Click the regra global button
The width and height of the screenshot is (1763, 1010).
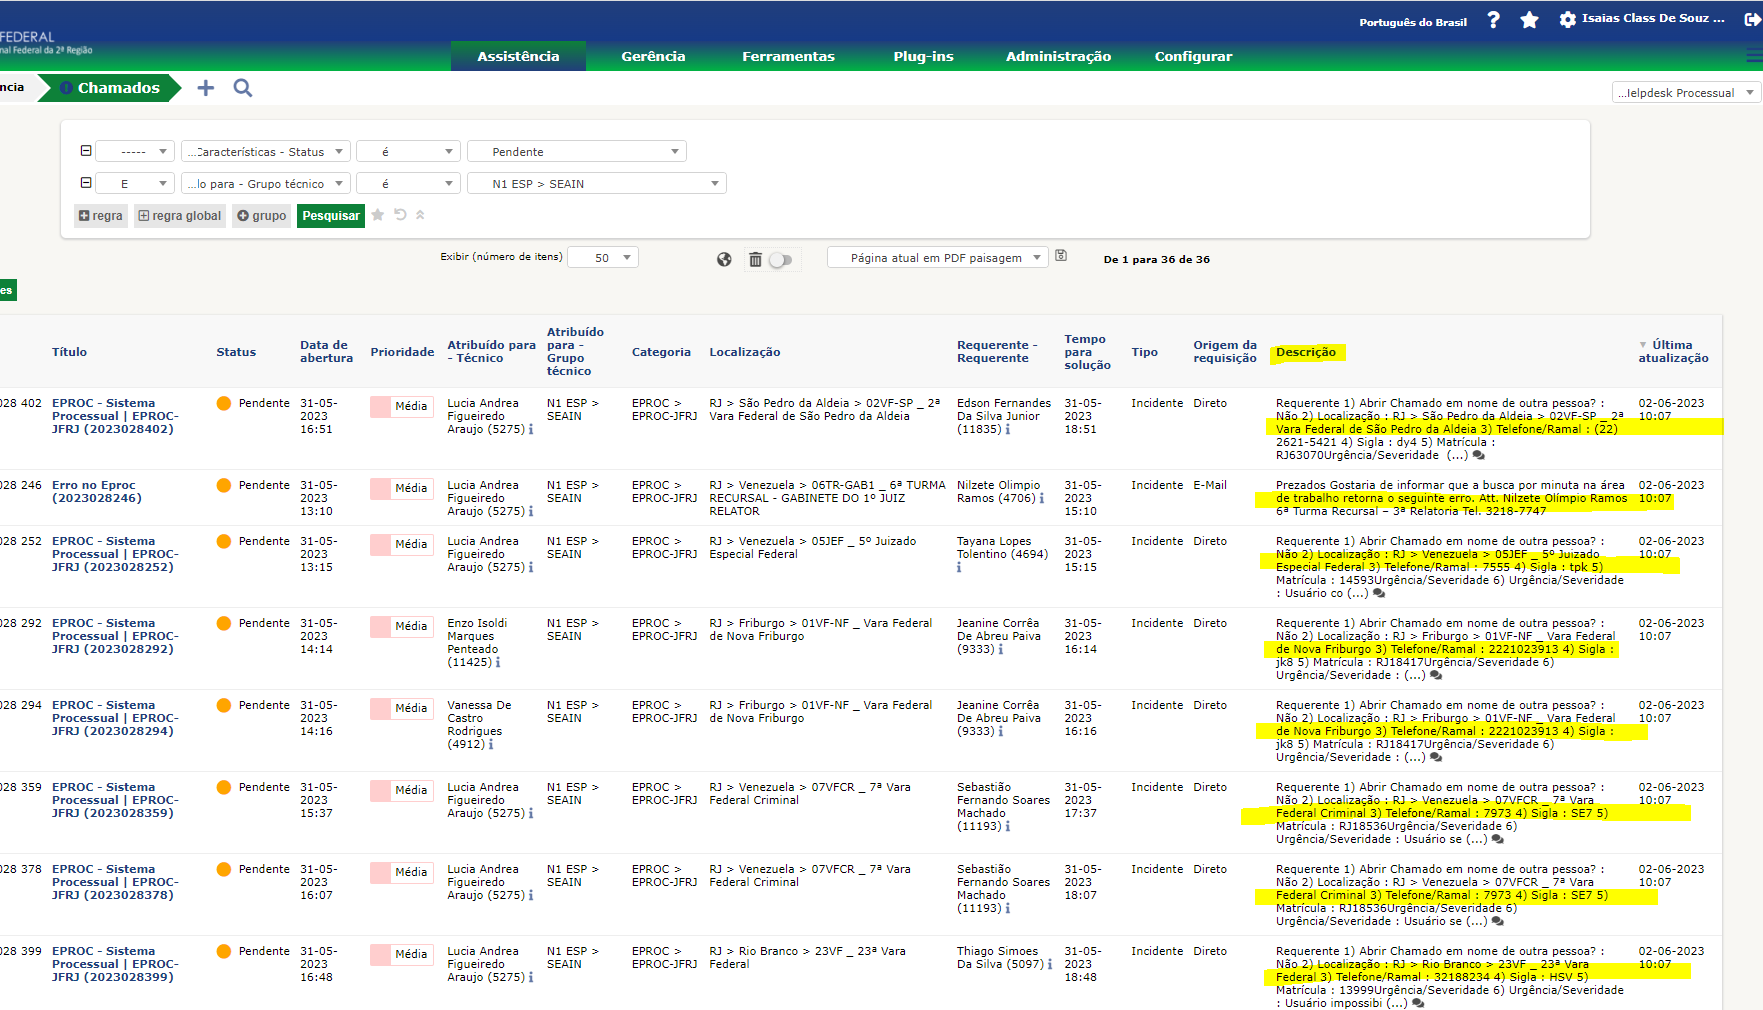[x=180, y=216]
